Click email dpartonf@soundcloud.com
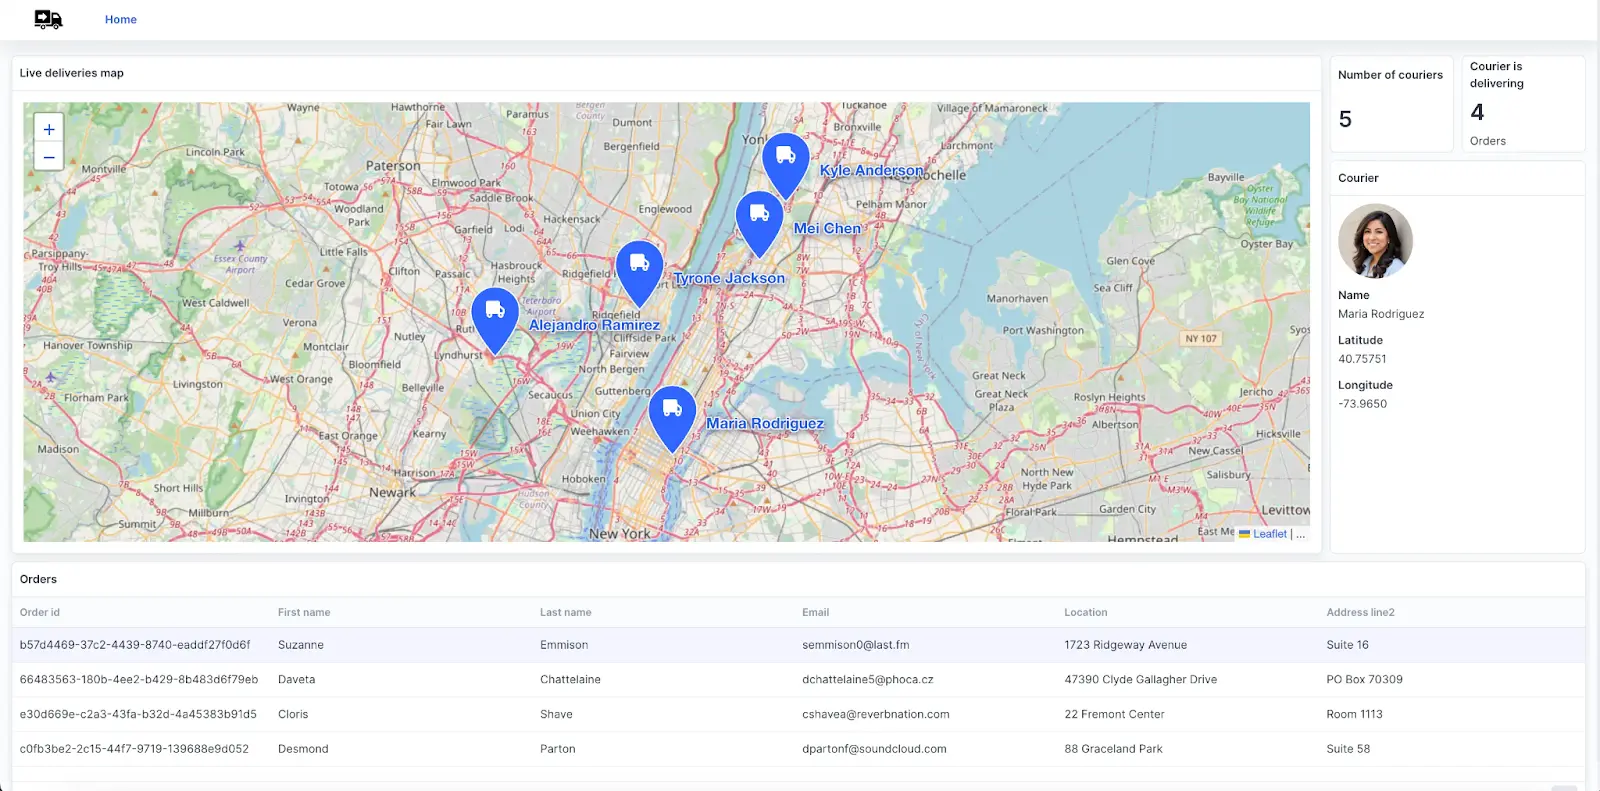This screenshot has width=1600, height=791. pyautogui.click(x=874, y=749)
